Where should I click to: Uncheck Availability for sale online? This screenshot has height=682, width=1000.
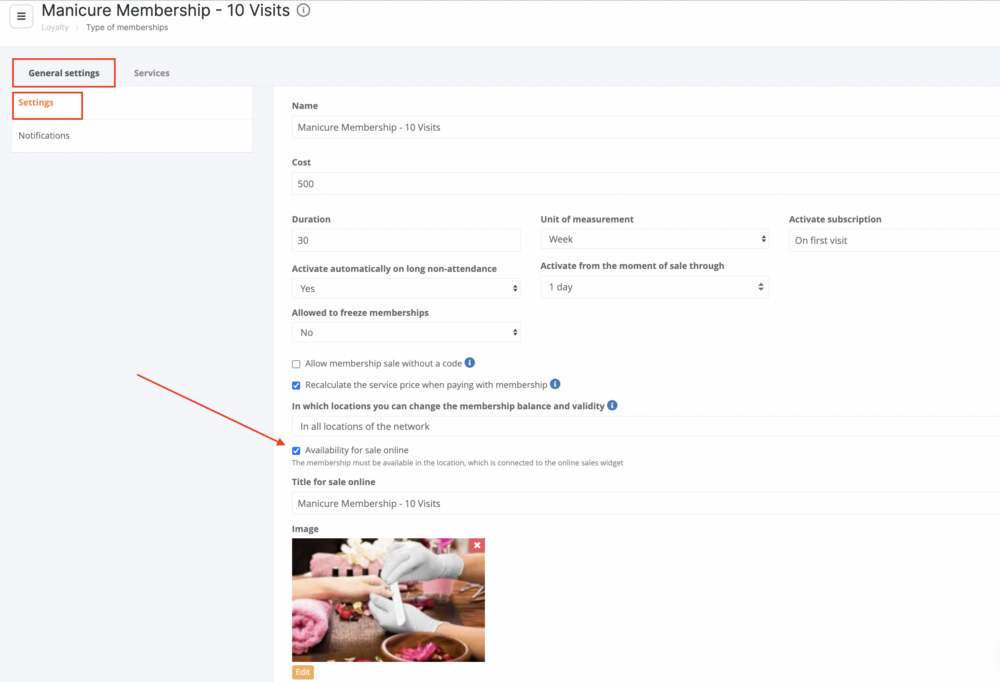(x=296, y=450)
